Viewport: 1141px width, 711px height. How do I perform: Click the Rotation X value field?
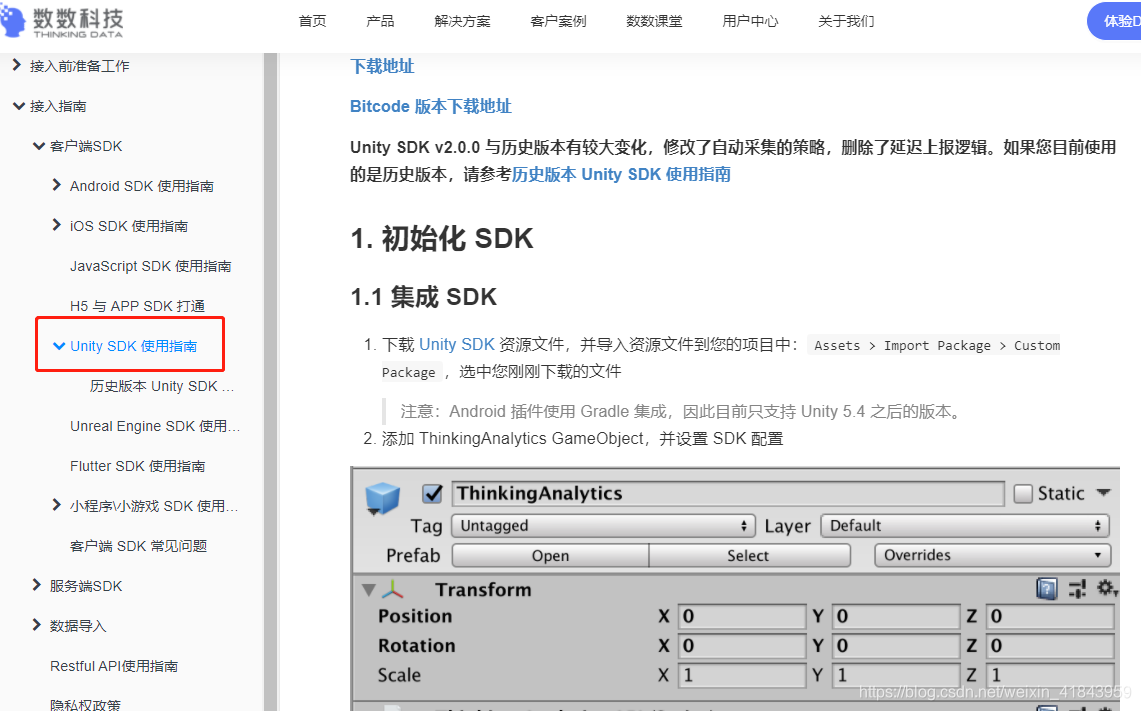(x=742, y=646)
